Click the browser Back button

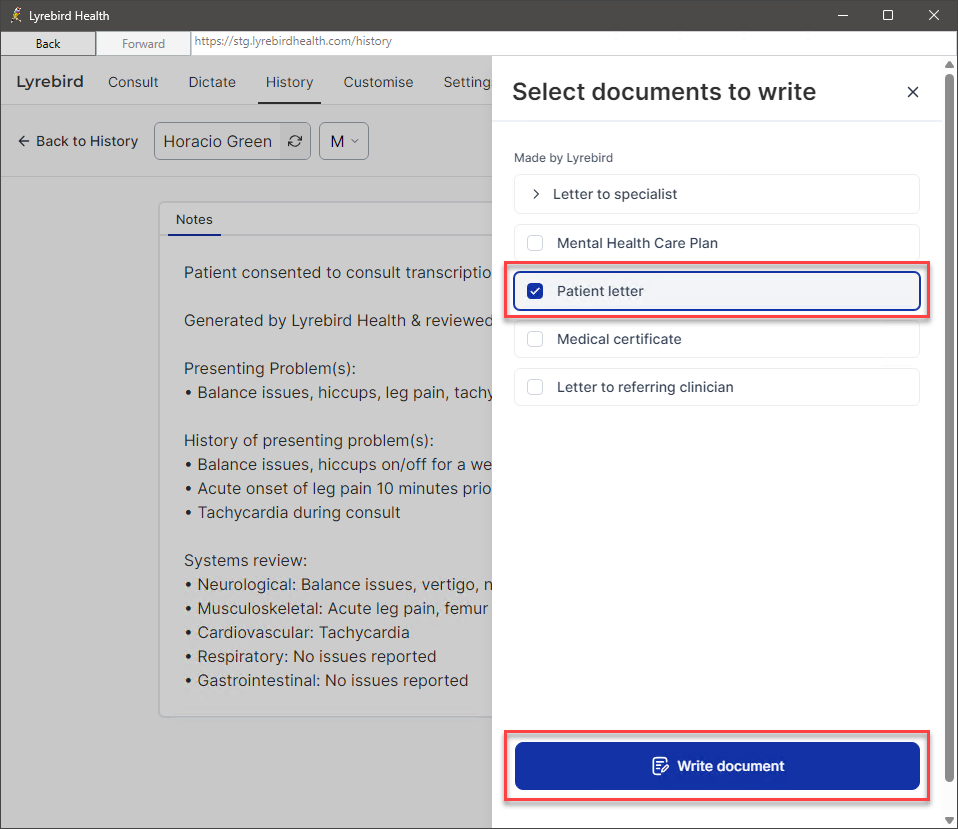tap(48, 43)
